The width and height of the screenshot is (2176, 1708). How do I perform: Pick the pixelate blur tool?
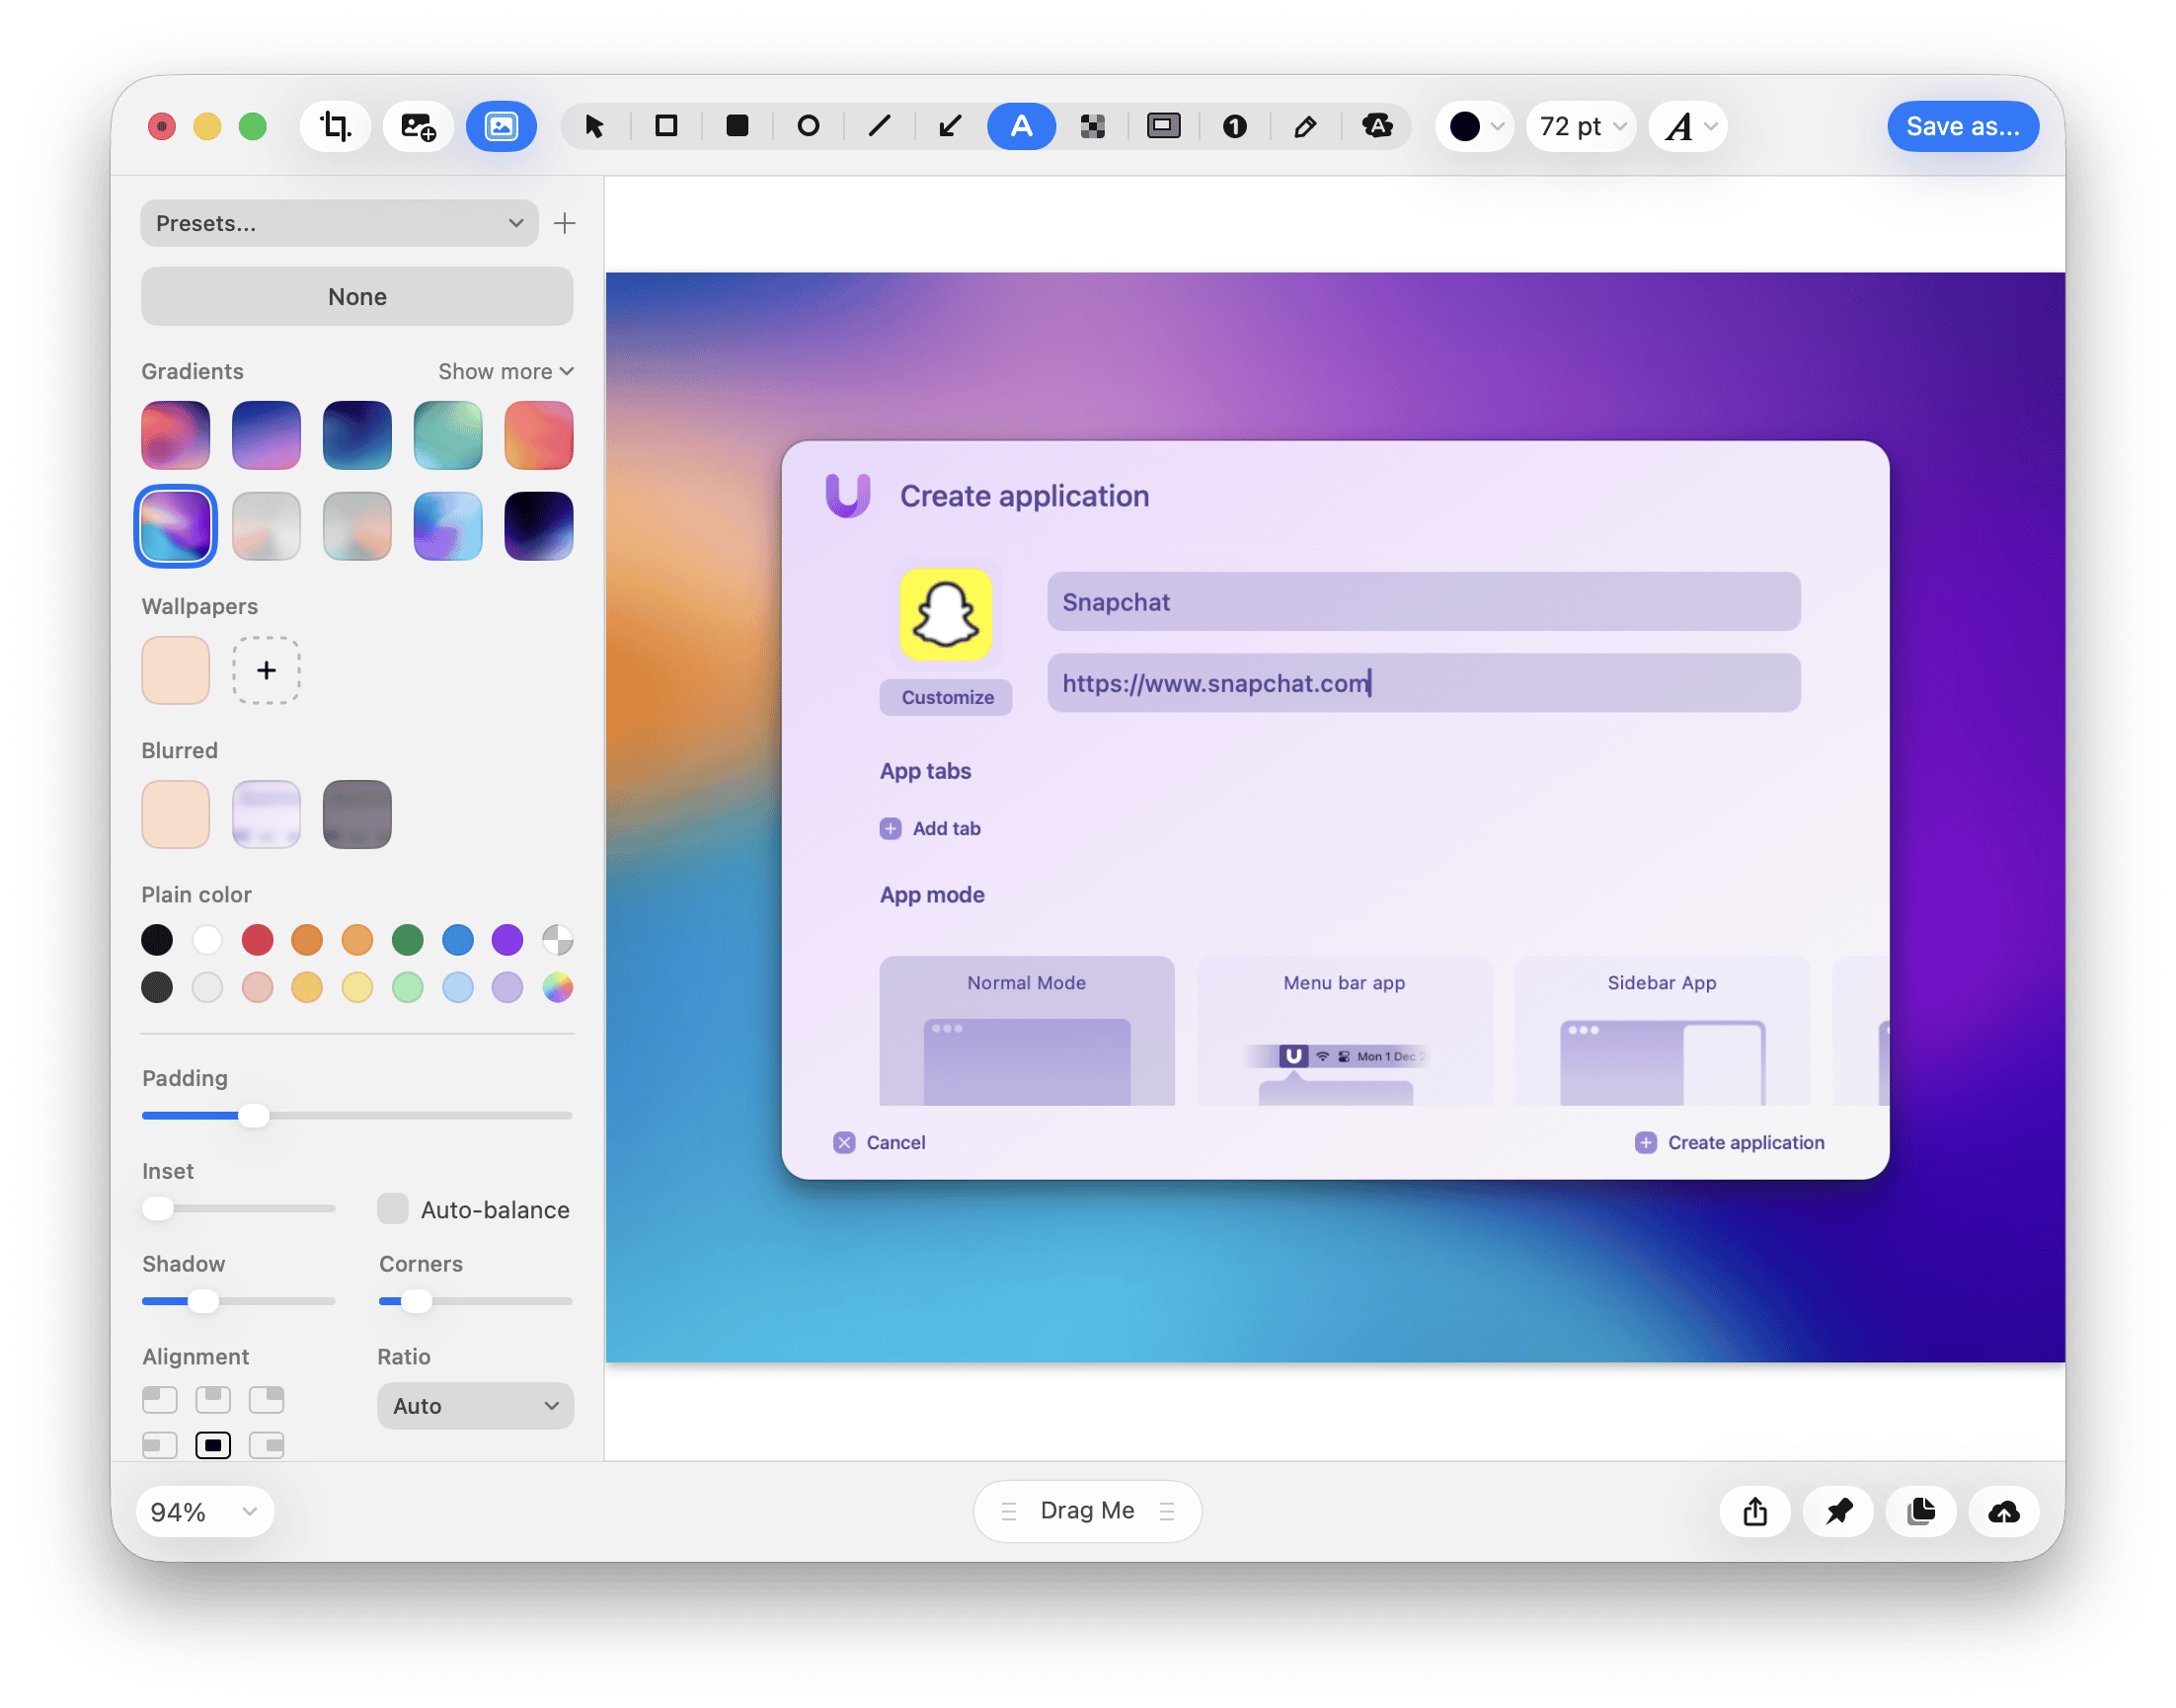[x=1092, y=126]
